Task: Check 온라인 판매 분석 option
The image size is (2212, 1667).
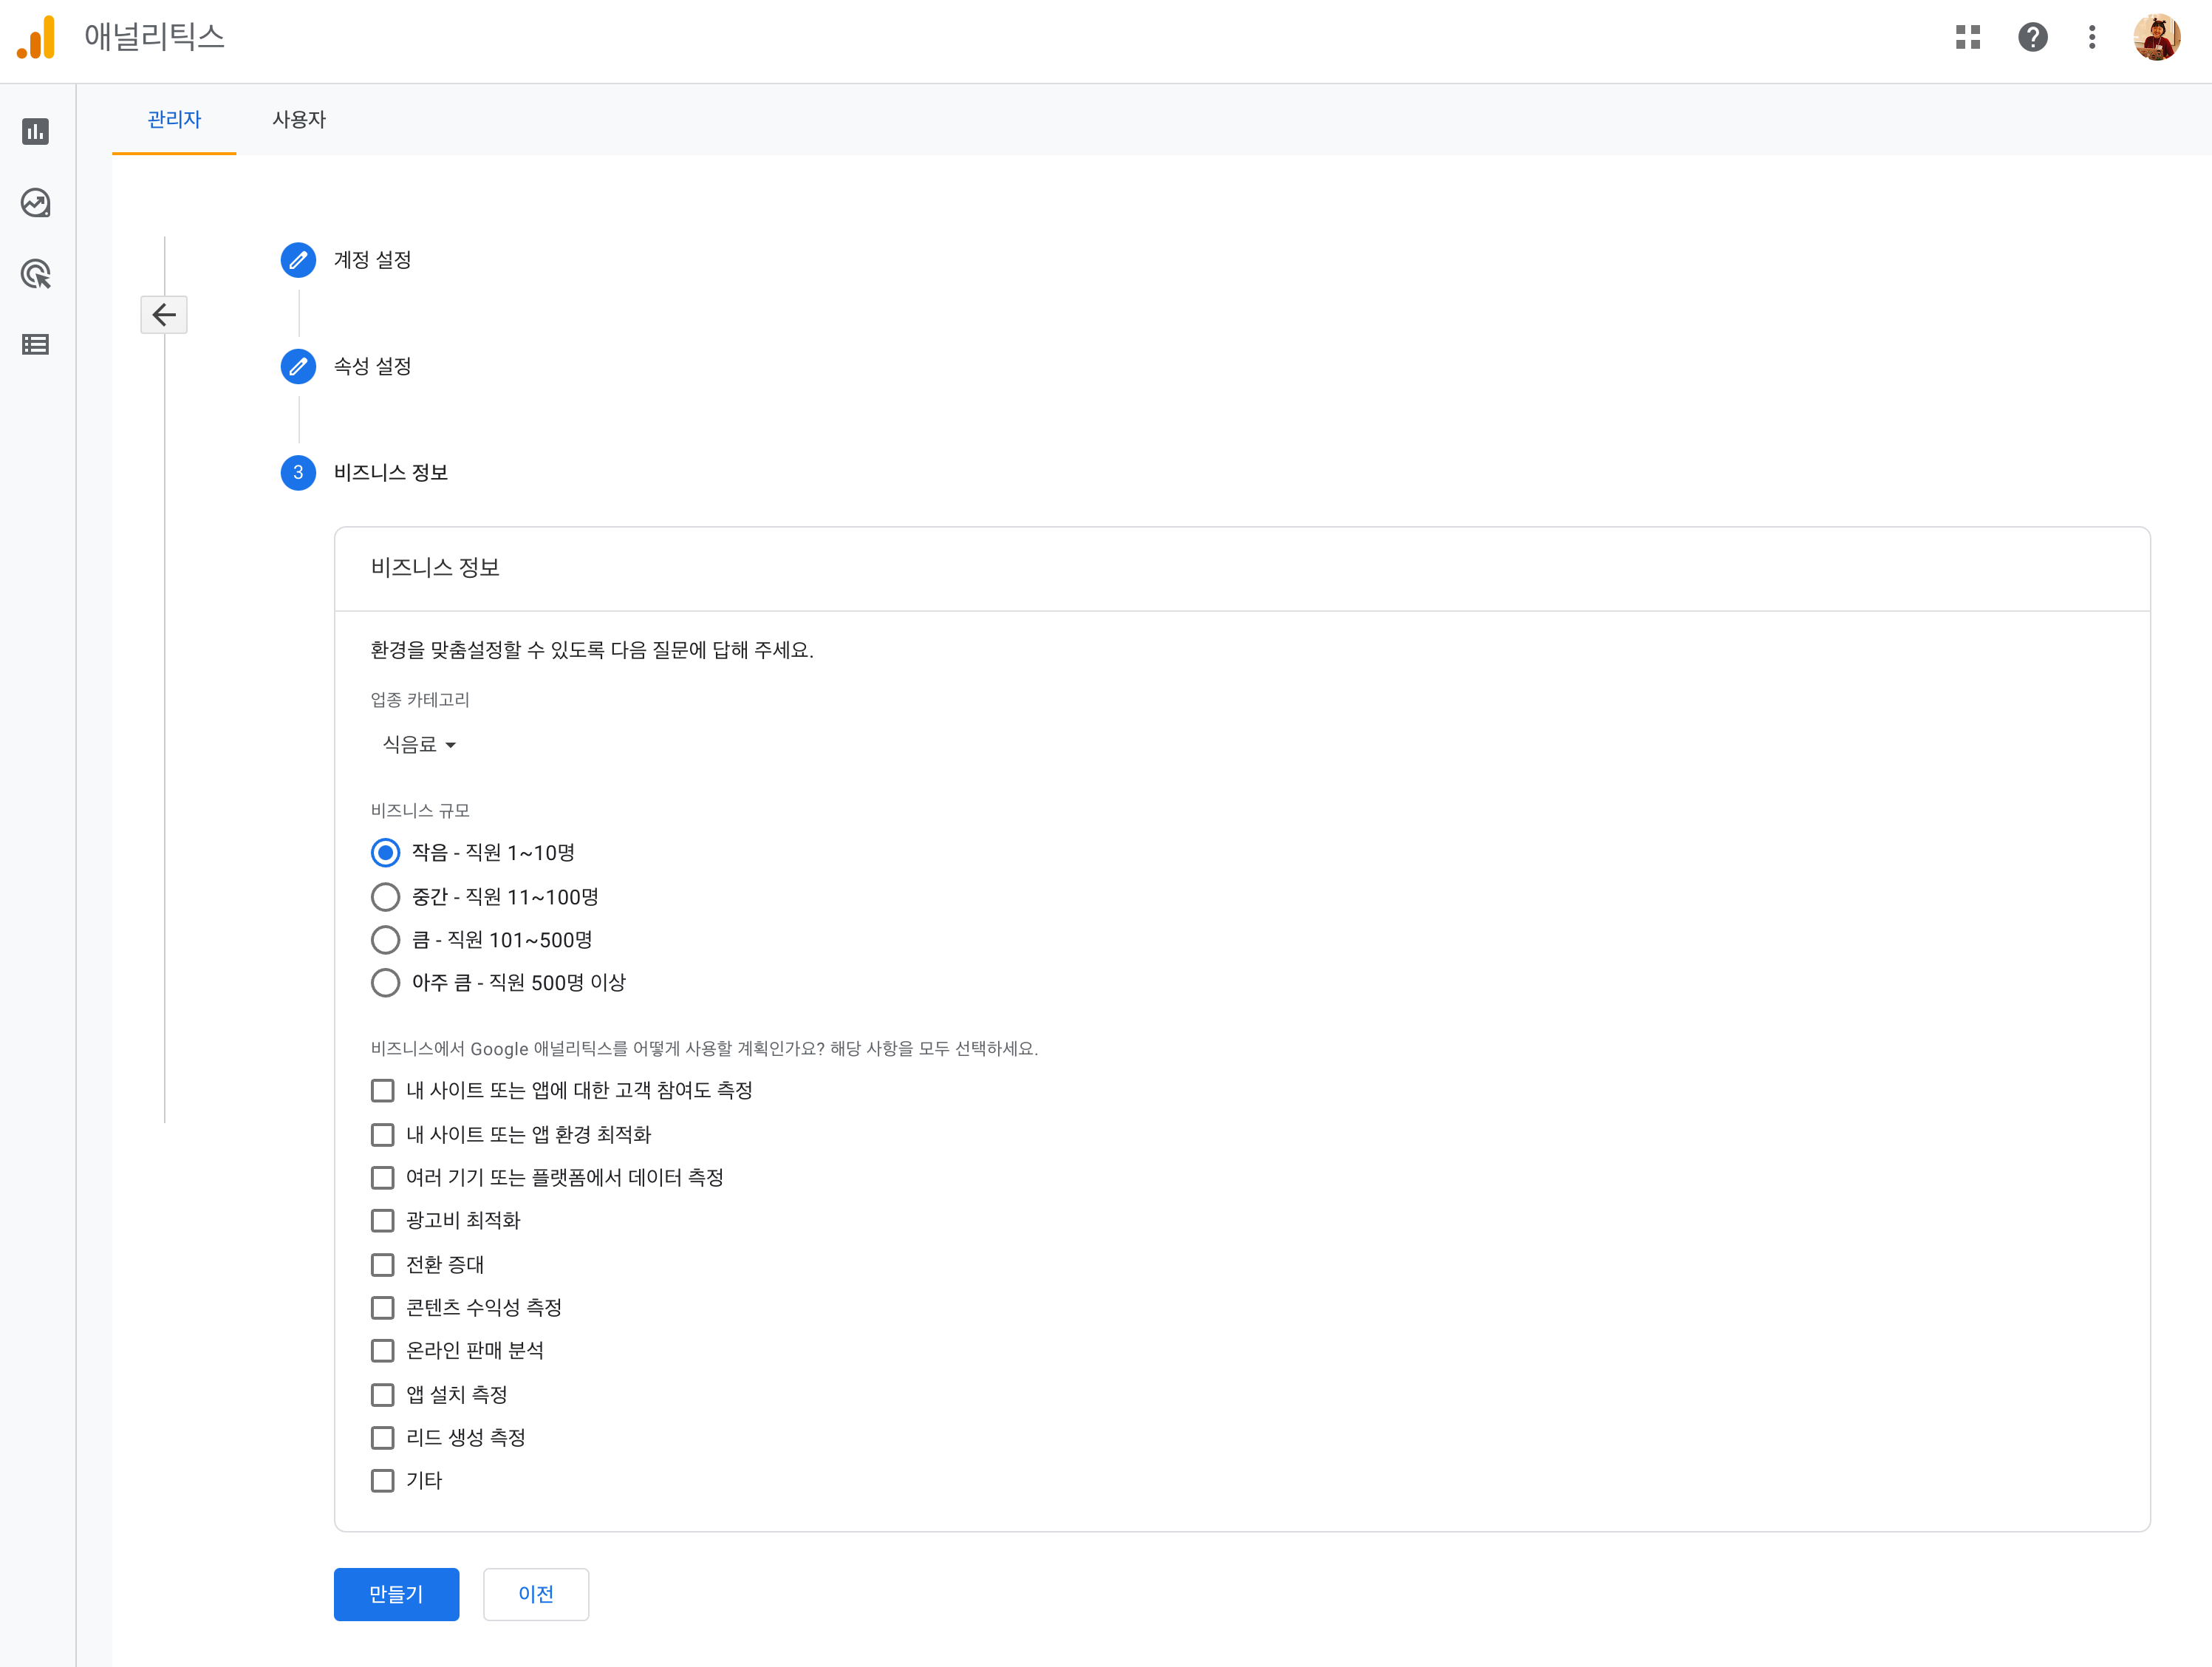Action: pos(383,1351)
